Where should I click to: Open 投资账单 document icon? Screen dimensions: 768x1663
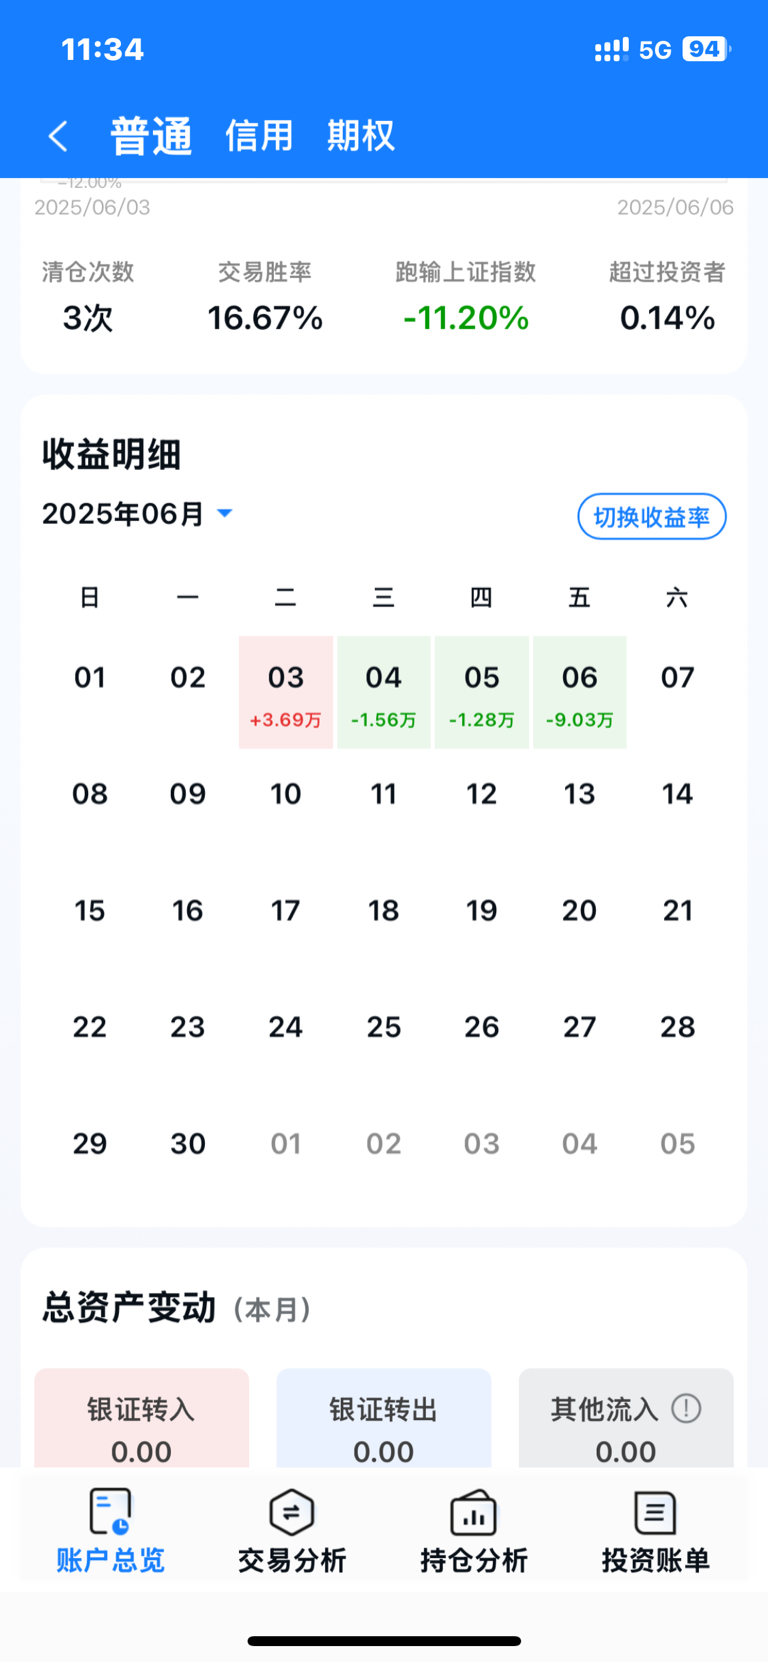(655, 1512)
